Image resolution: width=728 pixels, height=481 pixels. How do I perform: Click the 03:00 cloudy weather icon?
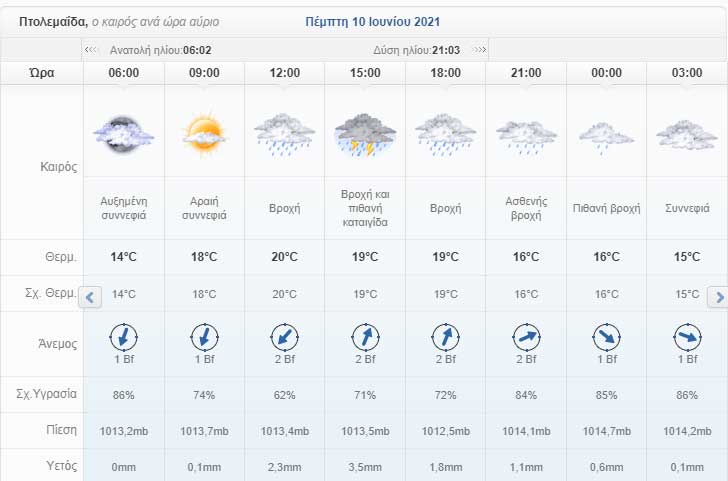686,134
